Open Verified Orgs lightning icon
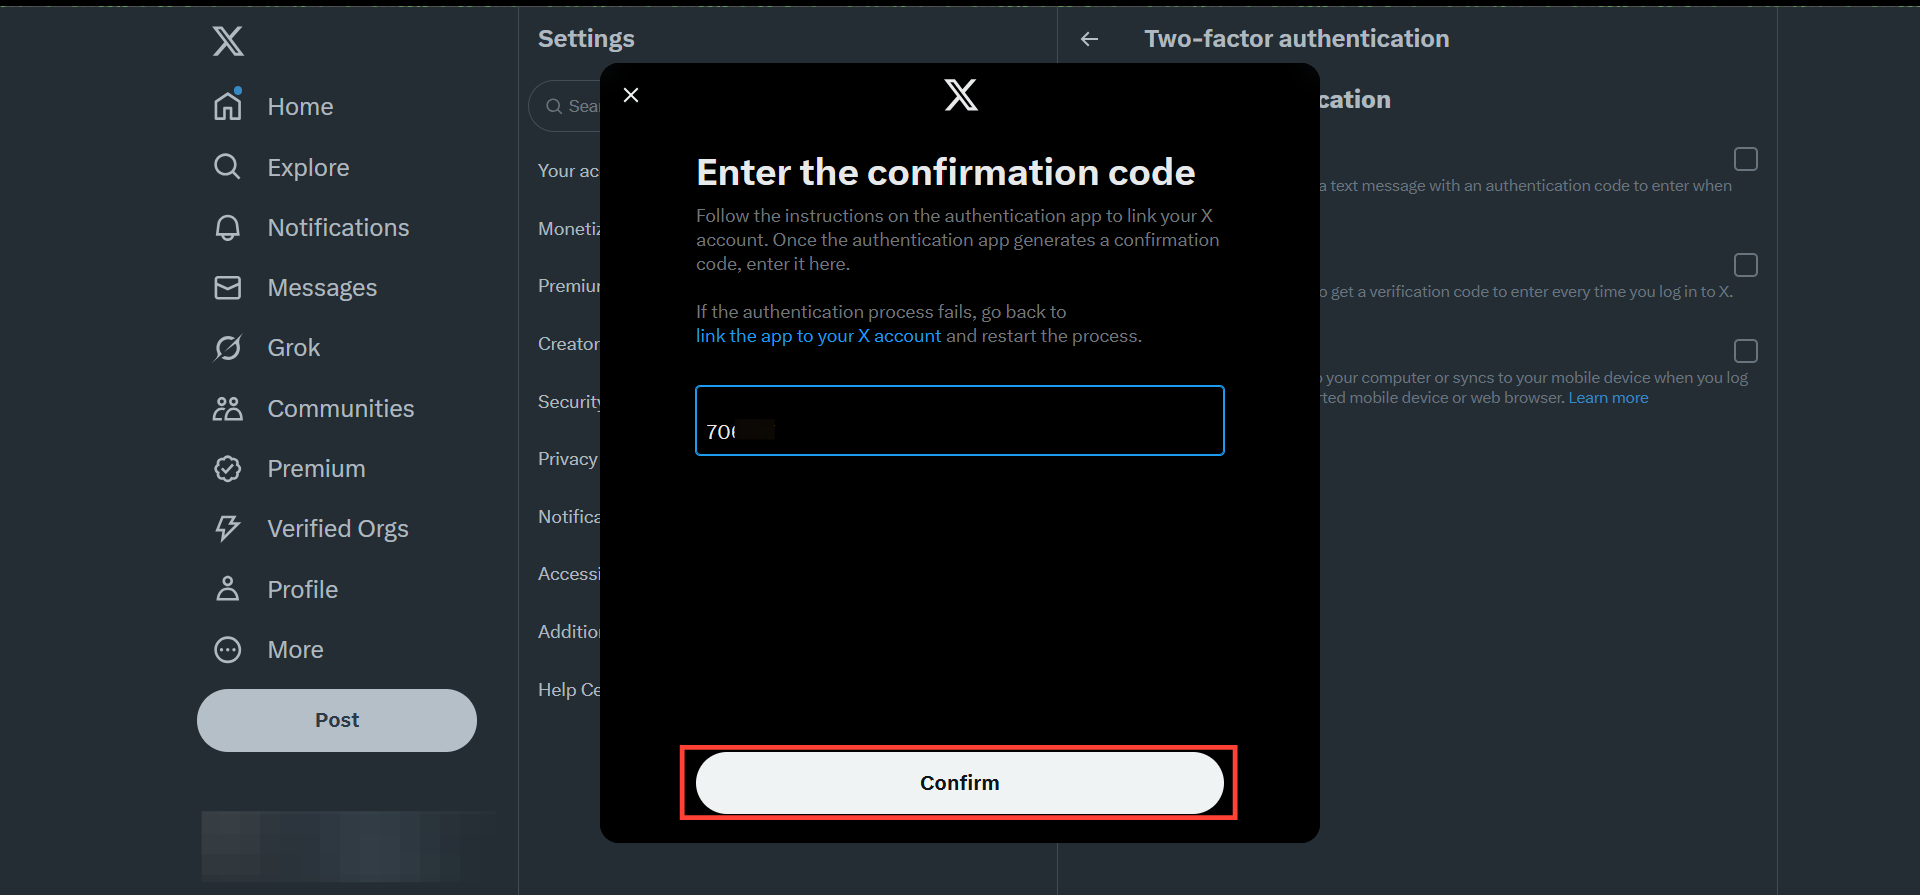 (x=228, y=528)
